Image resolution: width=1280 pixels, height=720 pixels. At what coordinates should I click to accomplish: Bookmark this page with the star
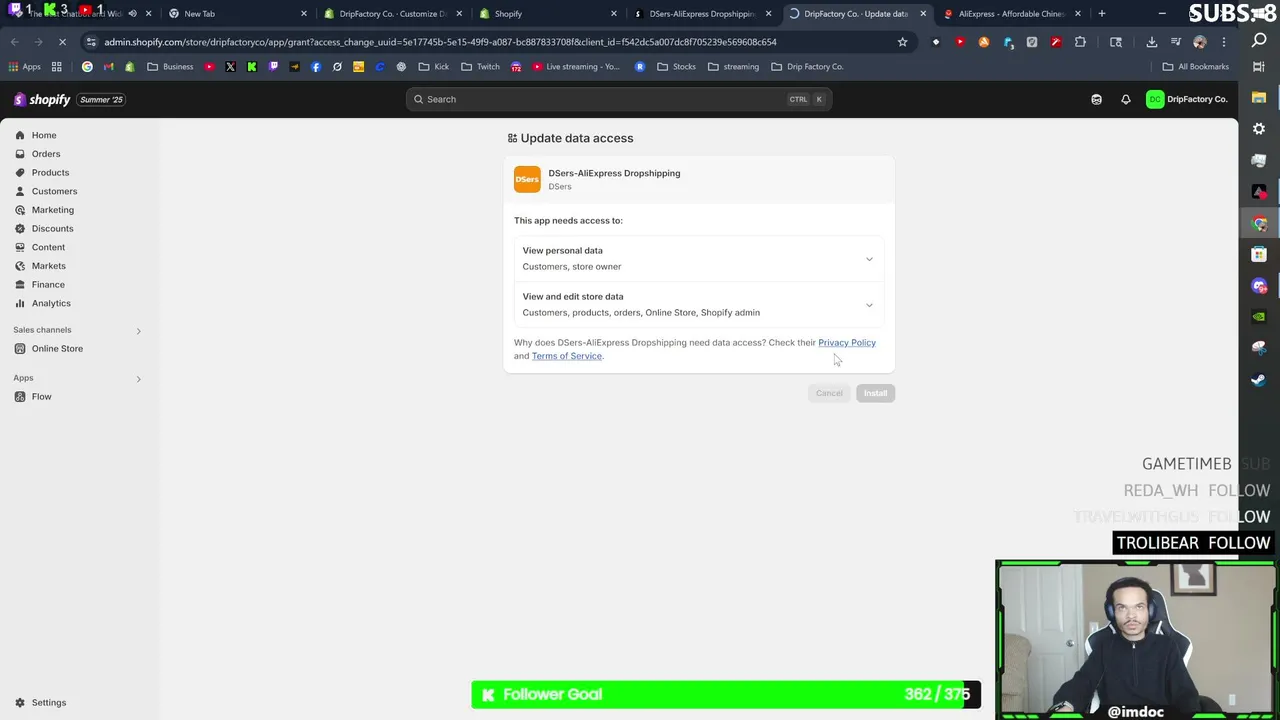click(x=902, y=42)
